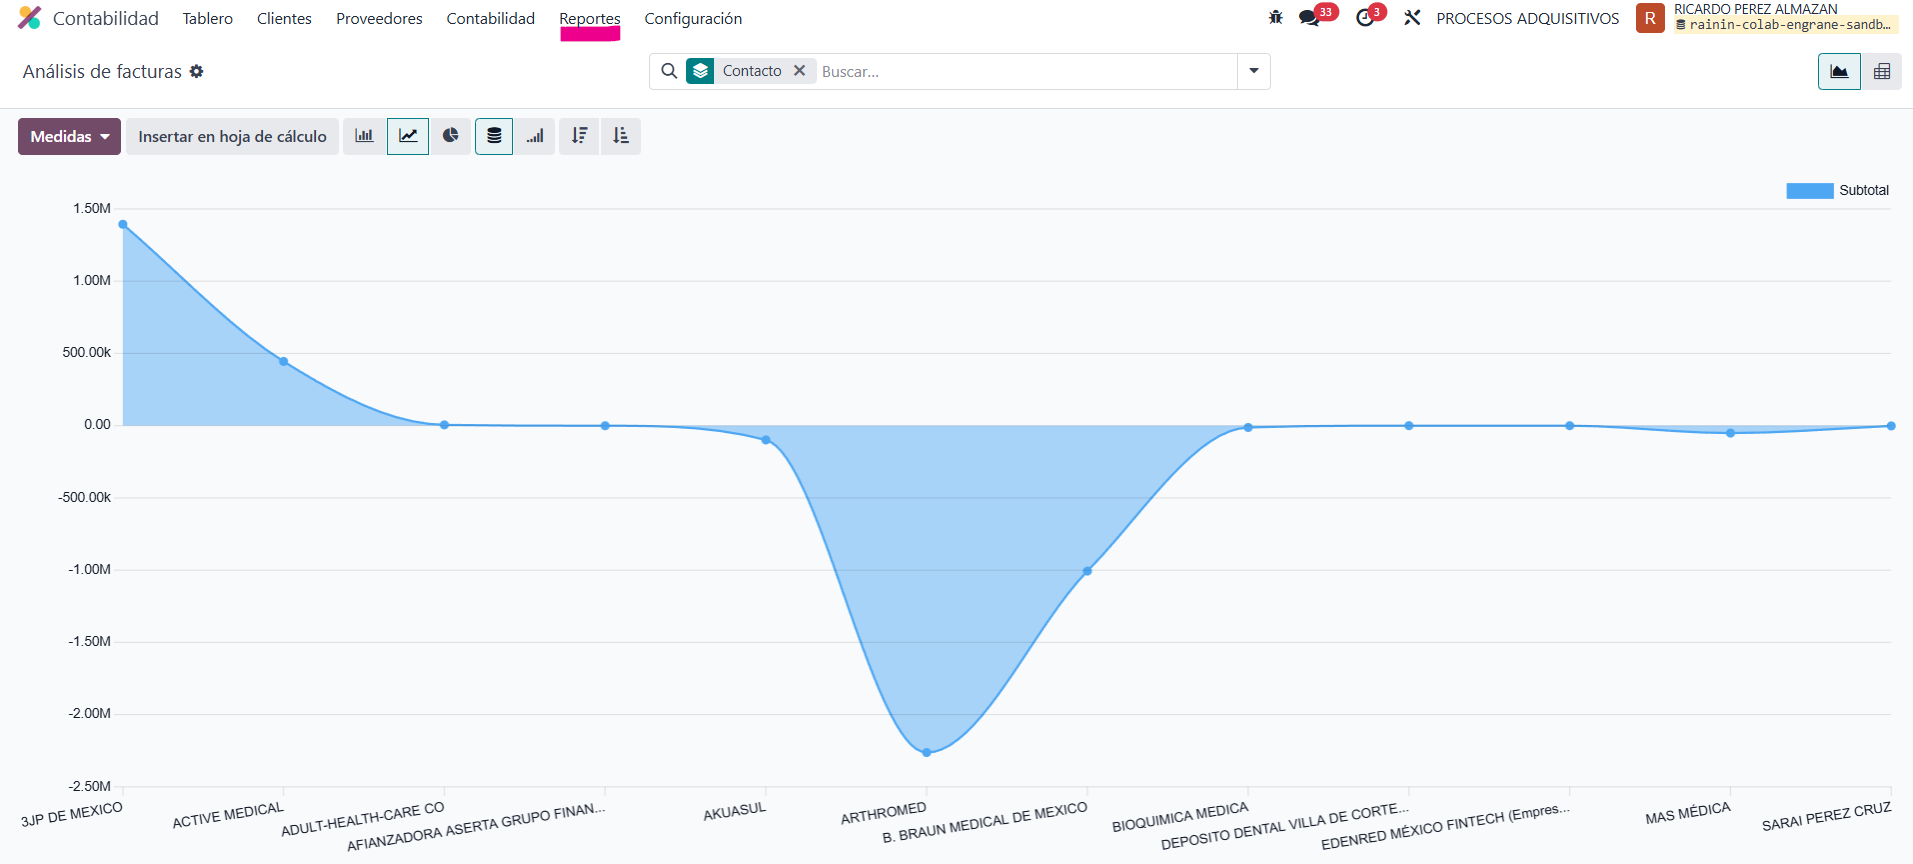Click Insertar en hoja de cálculo
Screen dimensions: 1913x864
pyautogui.click(x=232, y=136)
